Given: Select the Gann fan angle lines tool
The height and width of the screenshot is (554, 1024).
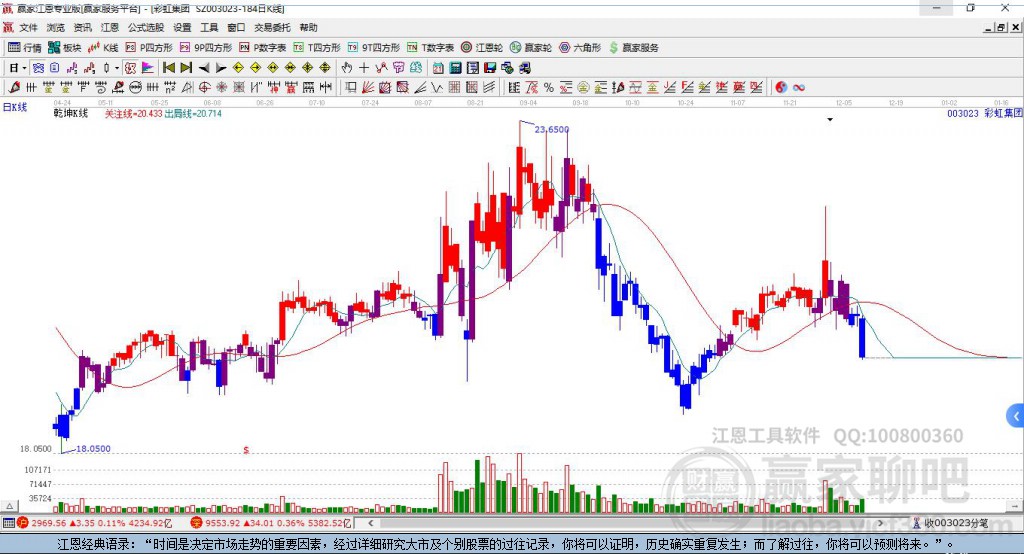Looking at the screenshot, I should pyautogui.click(x=368, y=87).
